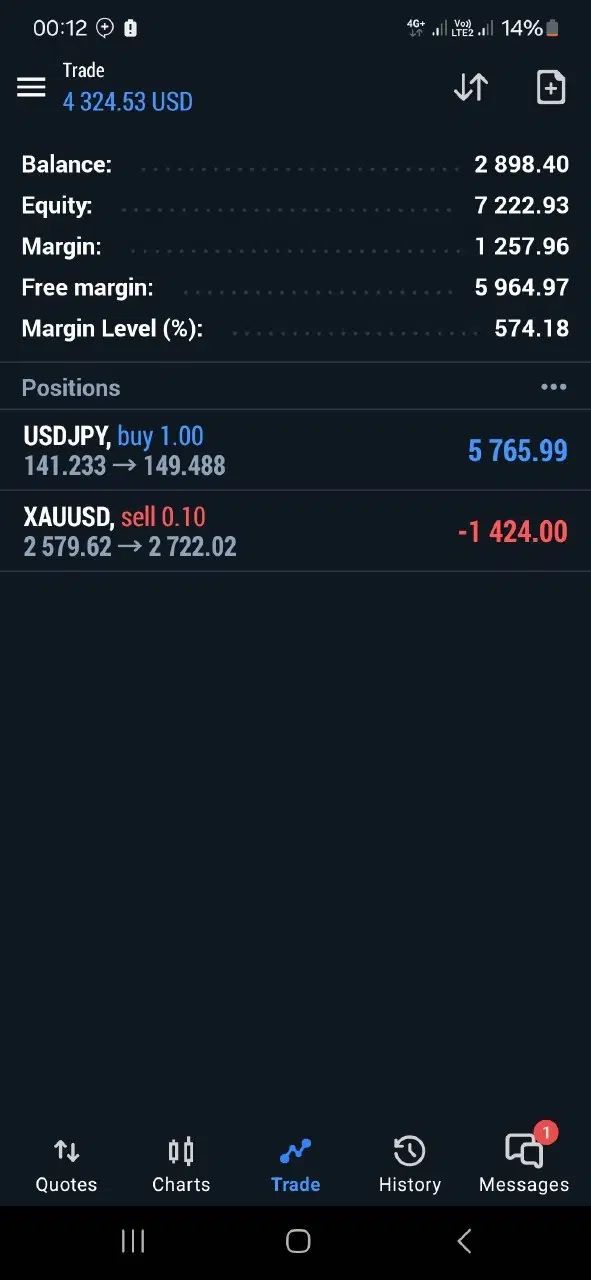Tap the sort positions arrows icon

[471, 87]
